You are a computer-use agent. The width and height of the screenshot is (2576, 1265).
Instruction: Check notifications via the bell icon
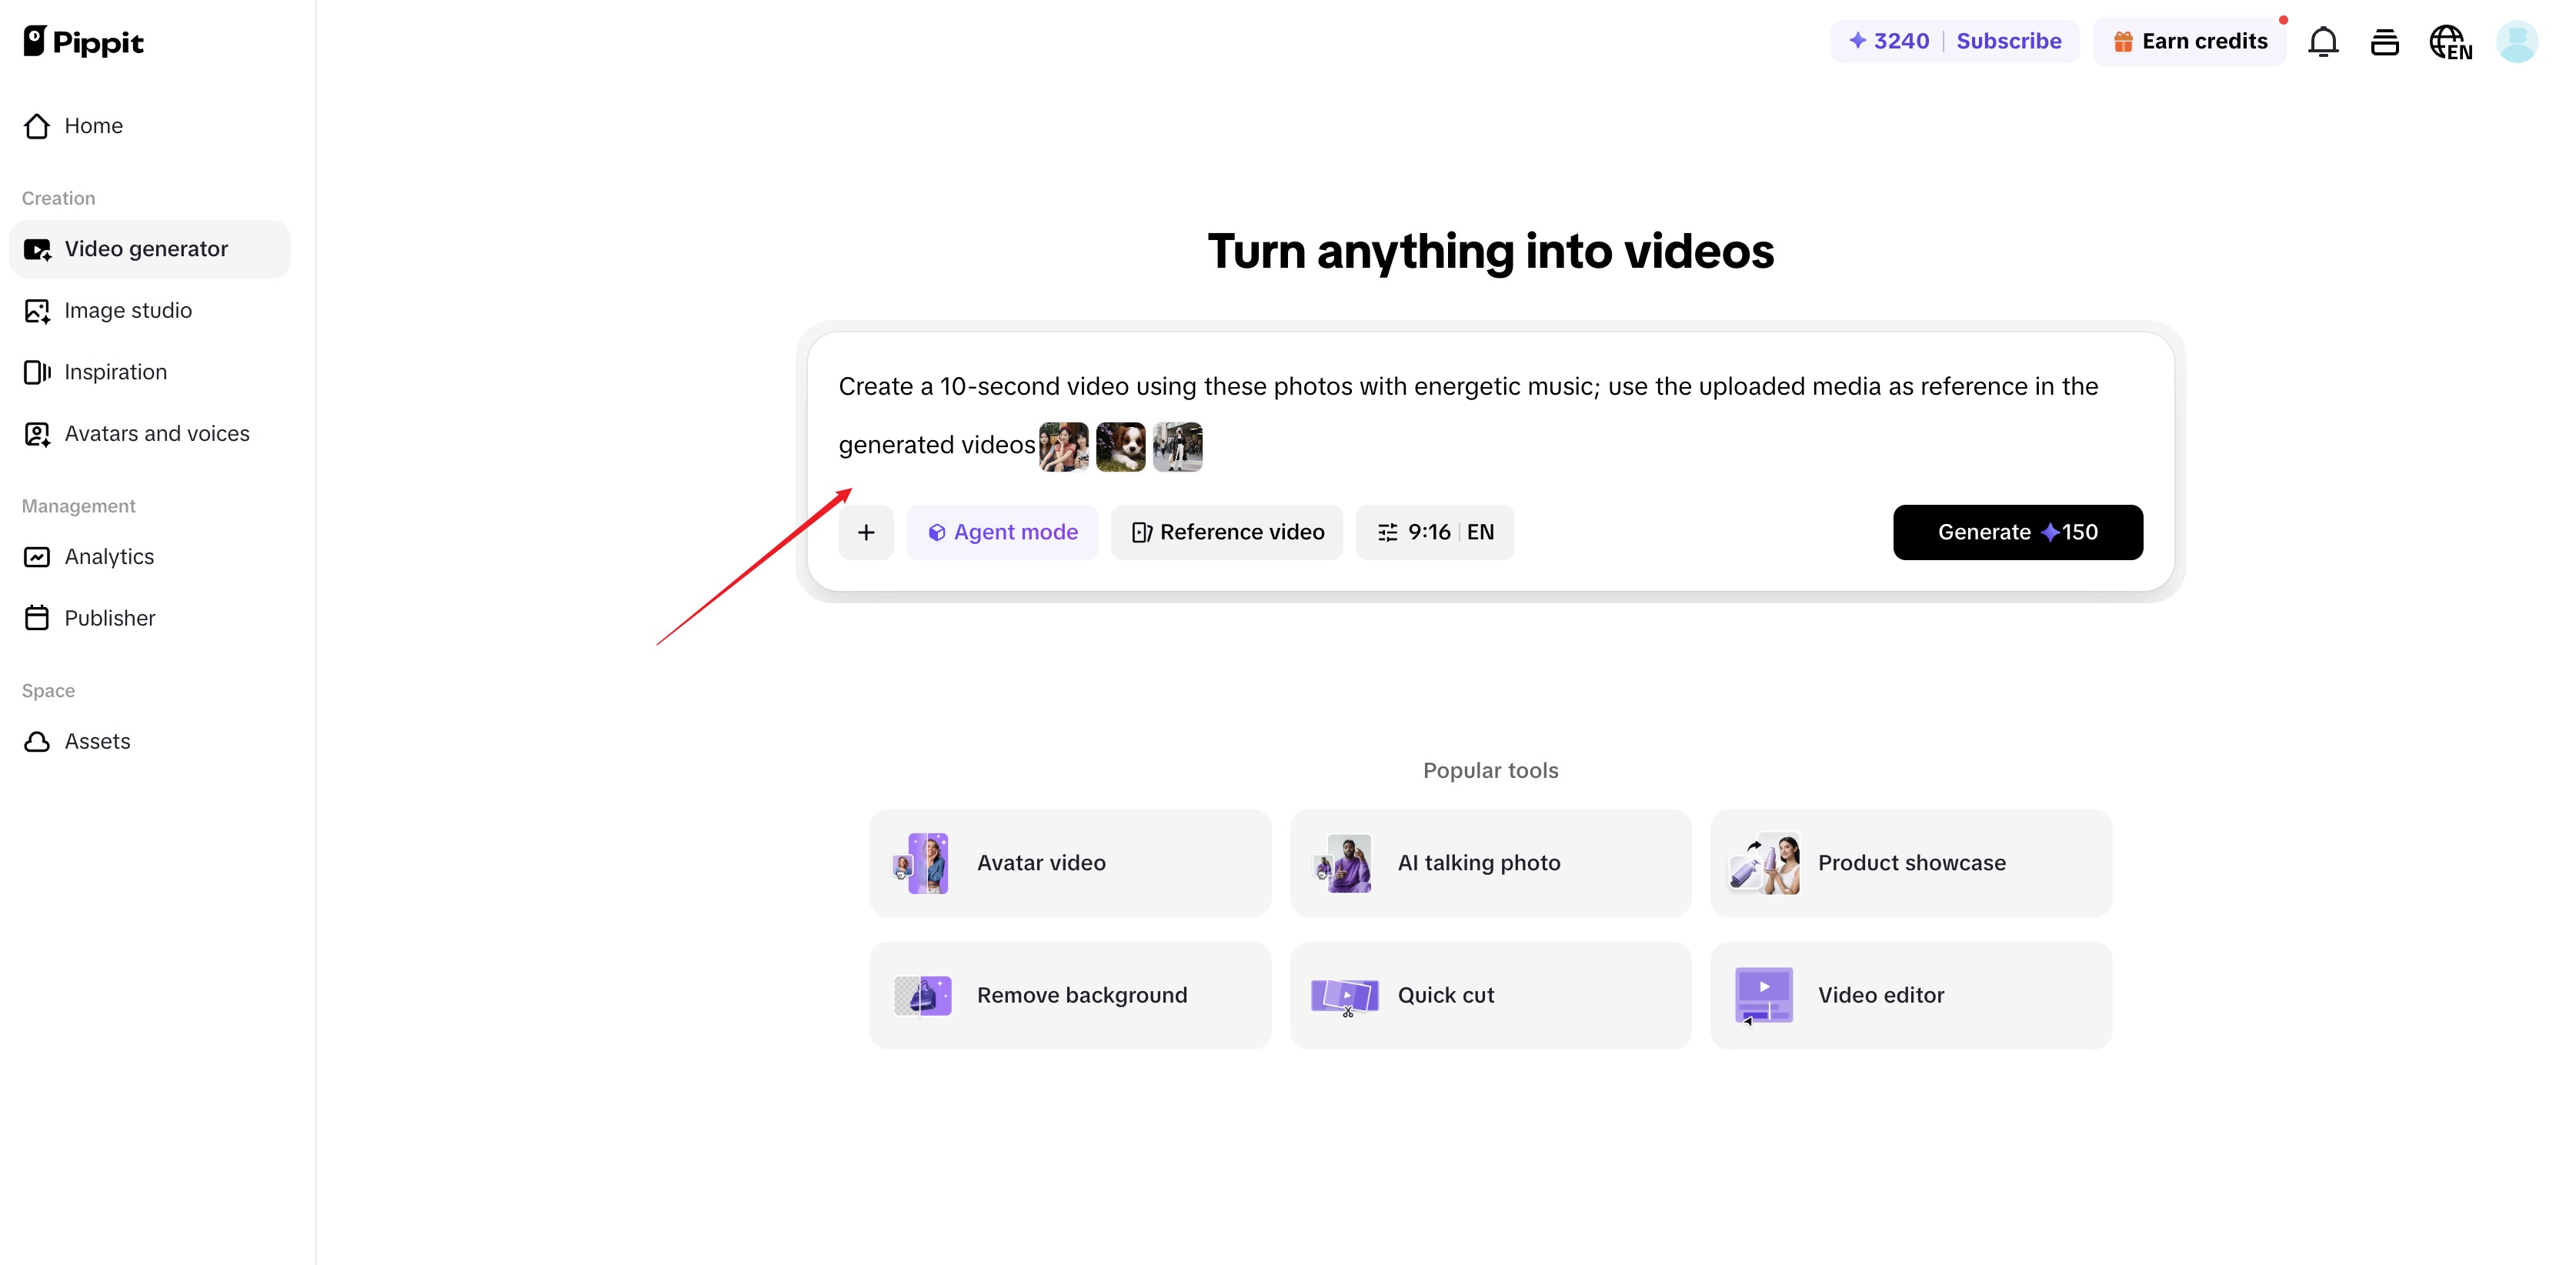coord(2324,41)
